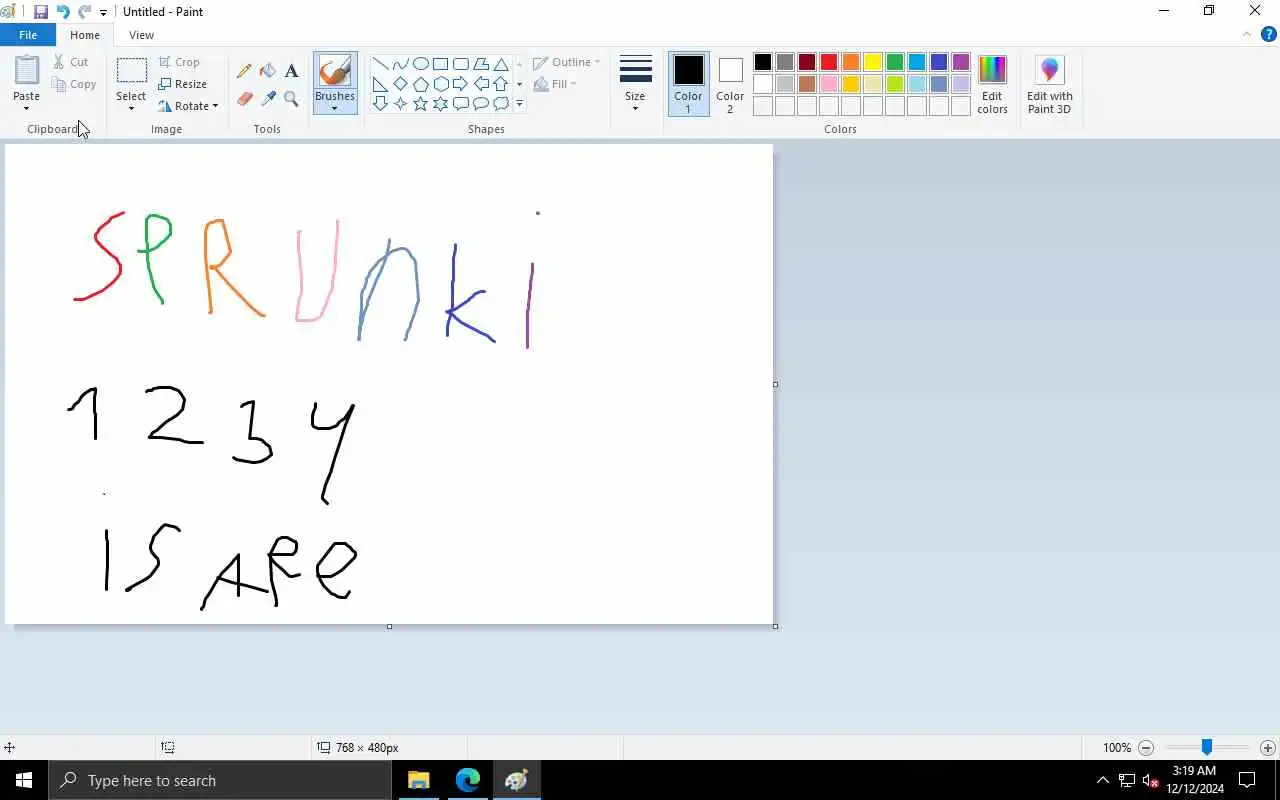1280x800 pixels.
Task: Choose the Right arrow shape
Action: [x=461, y=84]
